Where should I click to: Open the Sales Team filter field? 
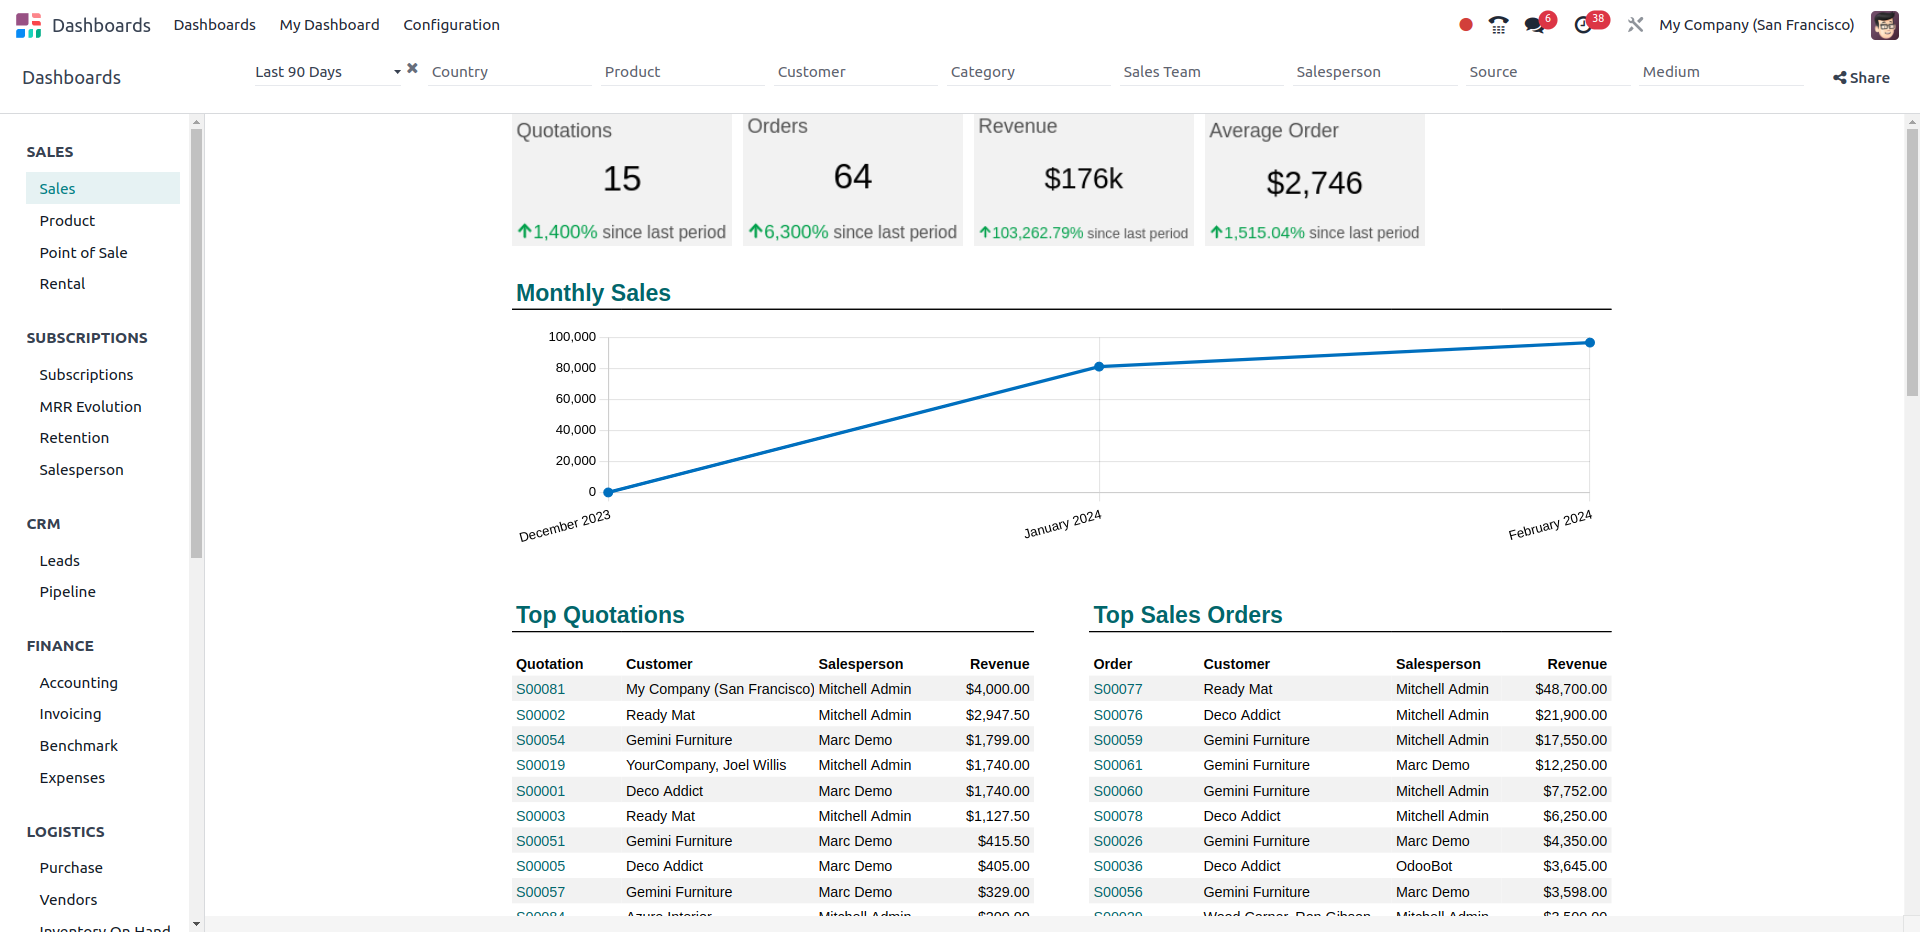pyautogui.click(x=1202, y=72)
